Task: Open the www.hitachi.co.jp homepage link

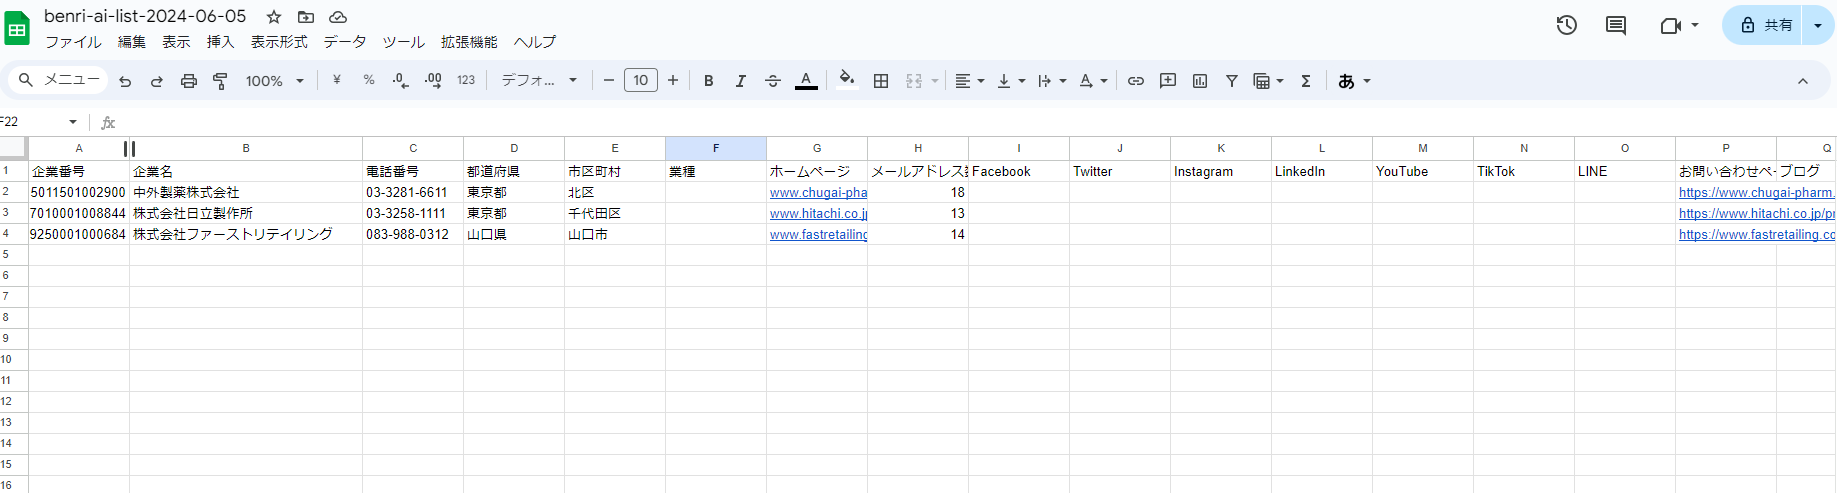Action: [x=818, y=213]
